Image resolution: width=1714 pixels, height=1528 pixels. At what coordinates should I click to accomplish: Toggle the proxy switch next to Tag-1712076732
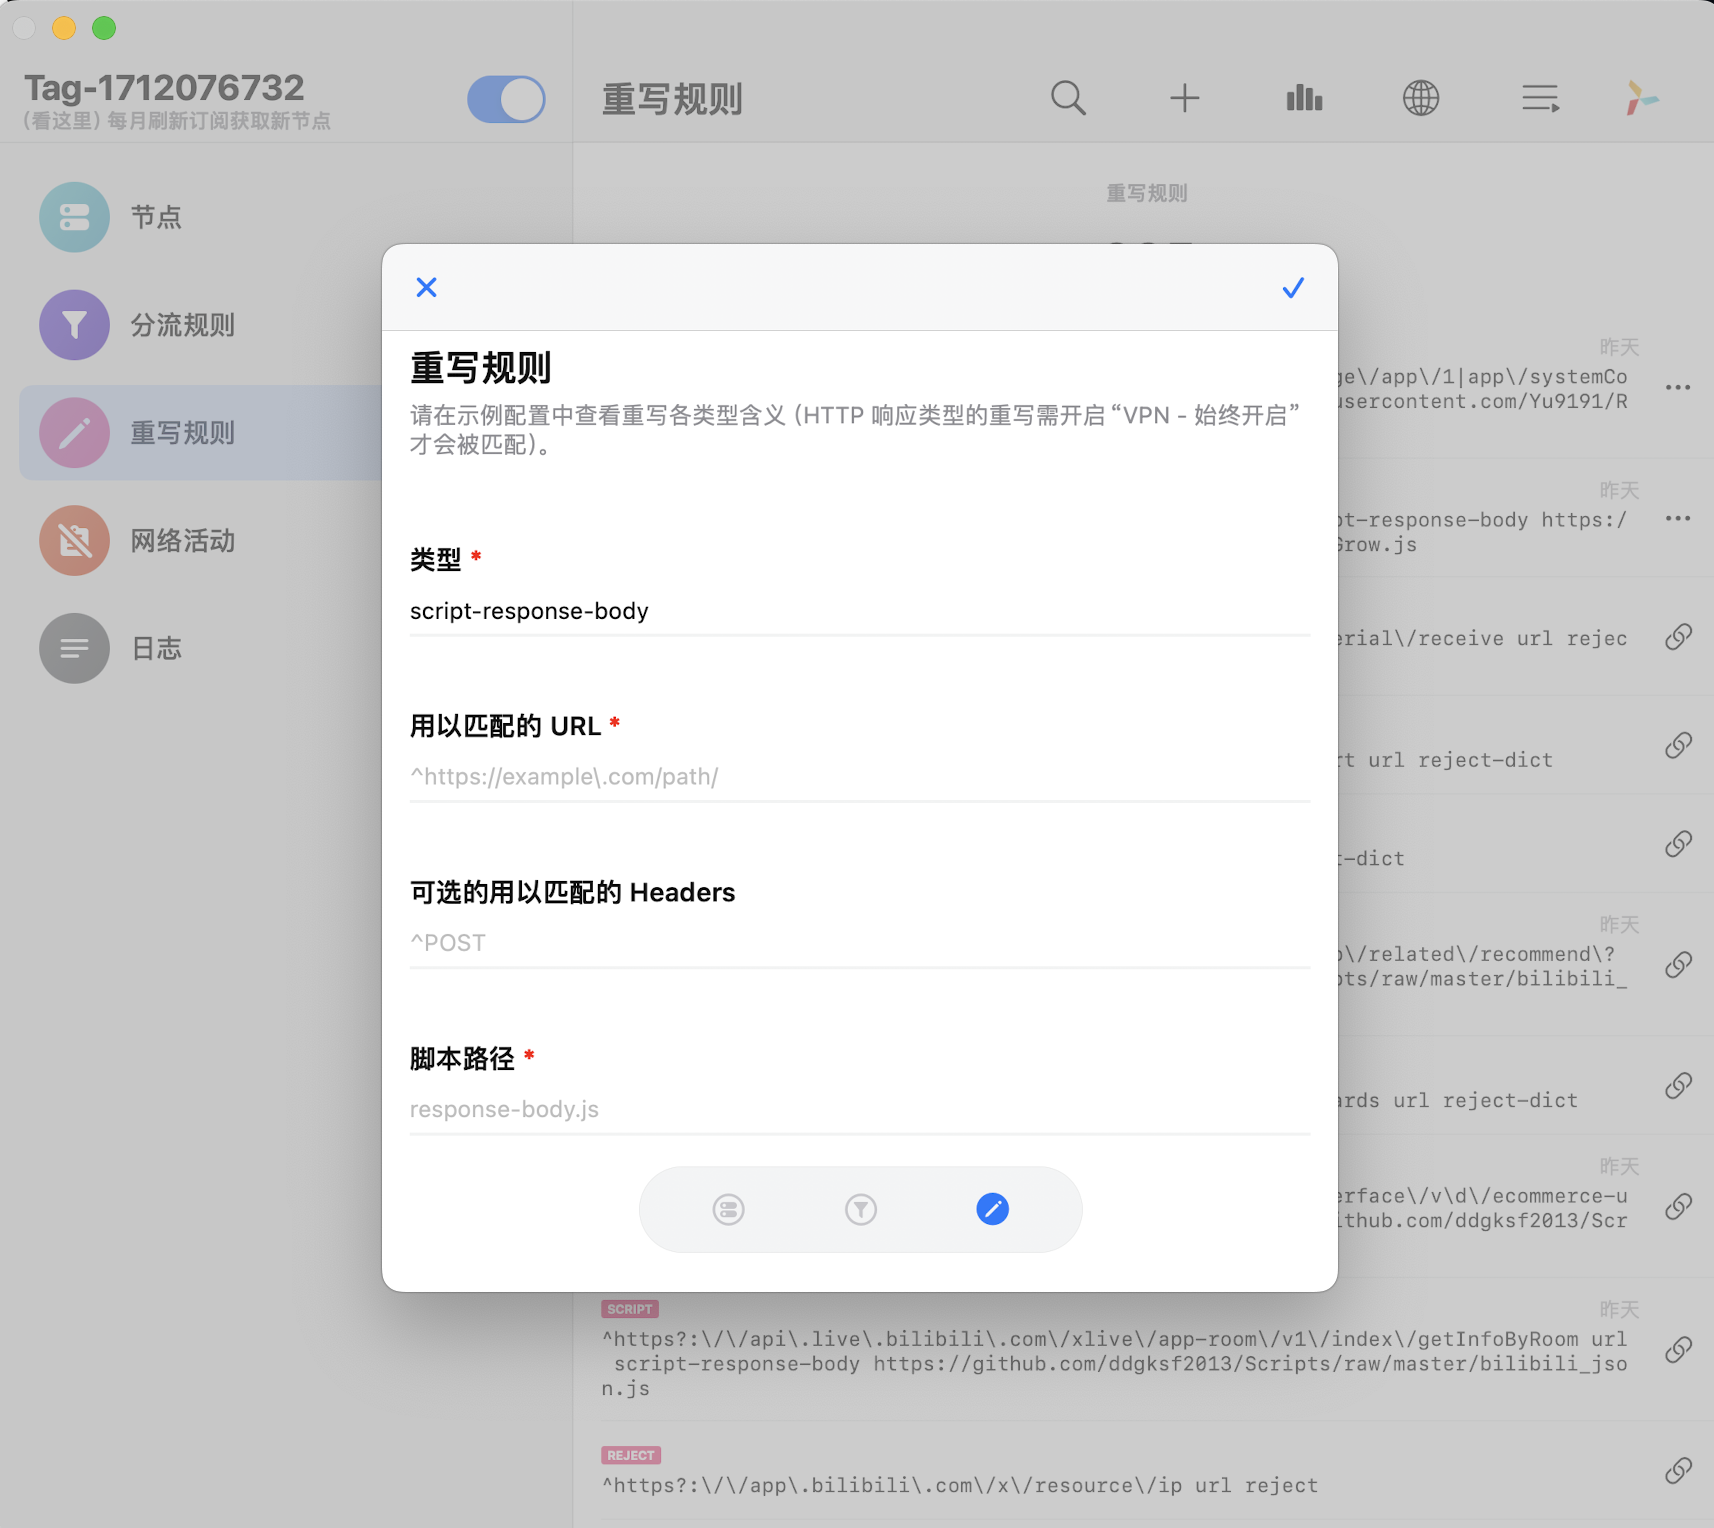tap(507, 99)
